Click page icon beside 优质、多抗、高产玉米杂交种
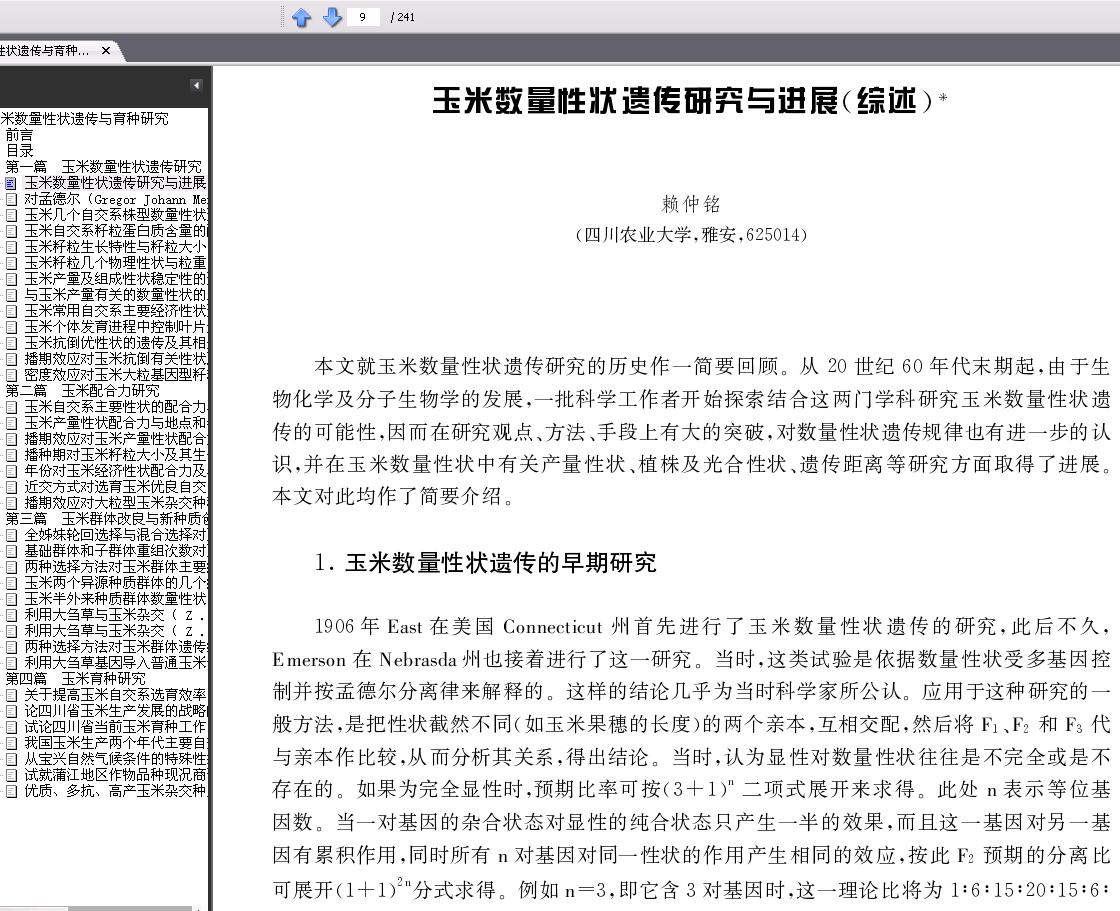1120x911 pixels. pyautogui.click(x=11, y=791)
